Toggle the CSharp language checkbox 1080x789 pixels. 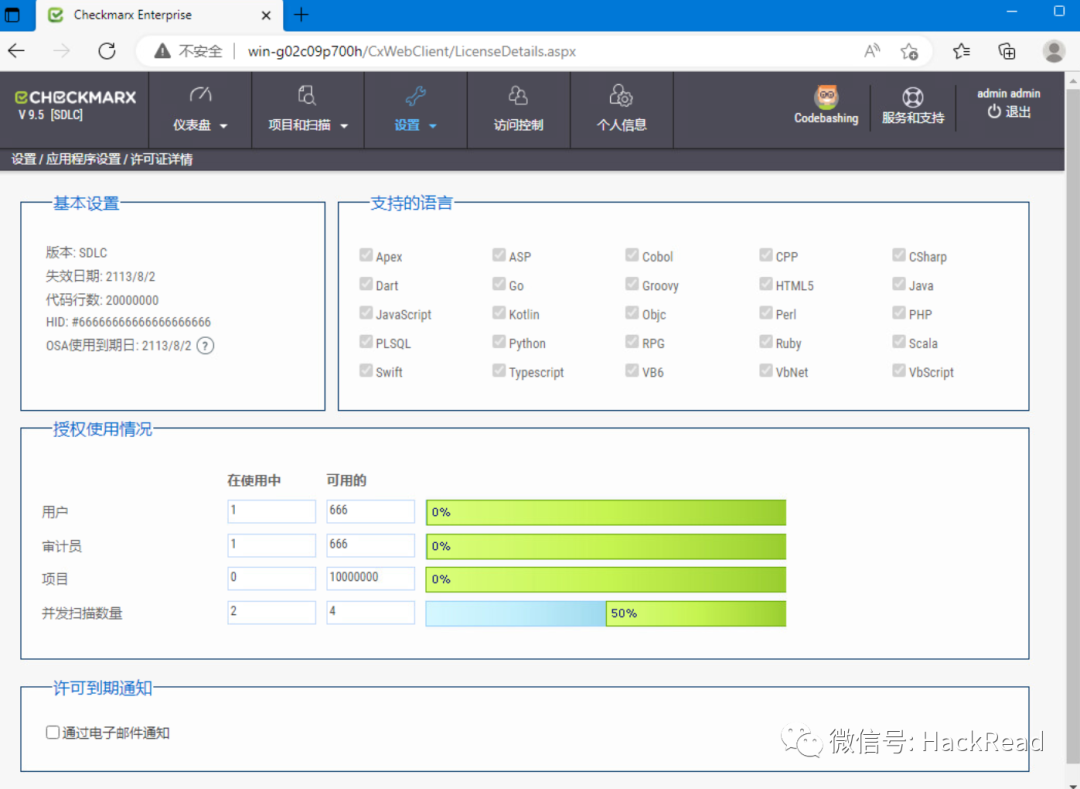898,255
